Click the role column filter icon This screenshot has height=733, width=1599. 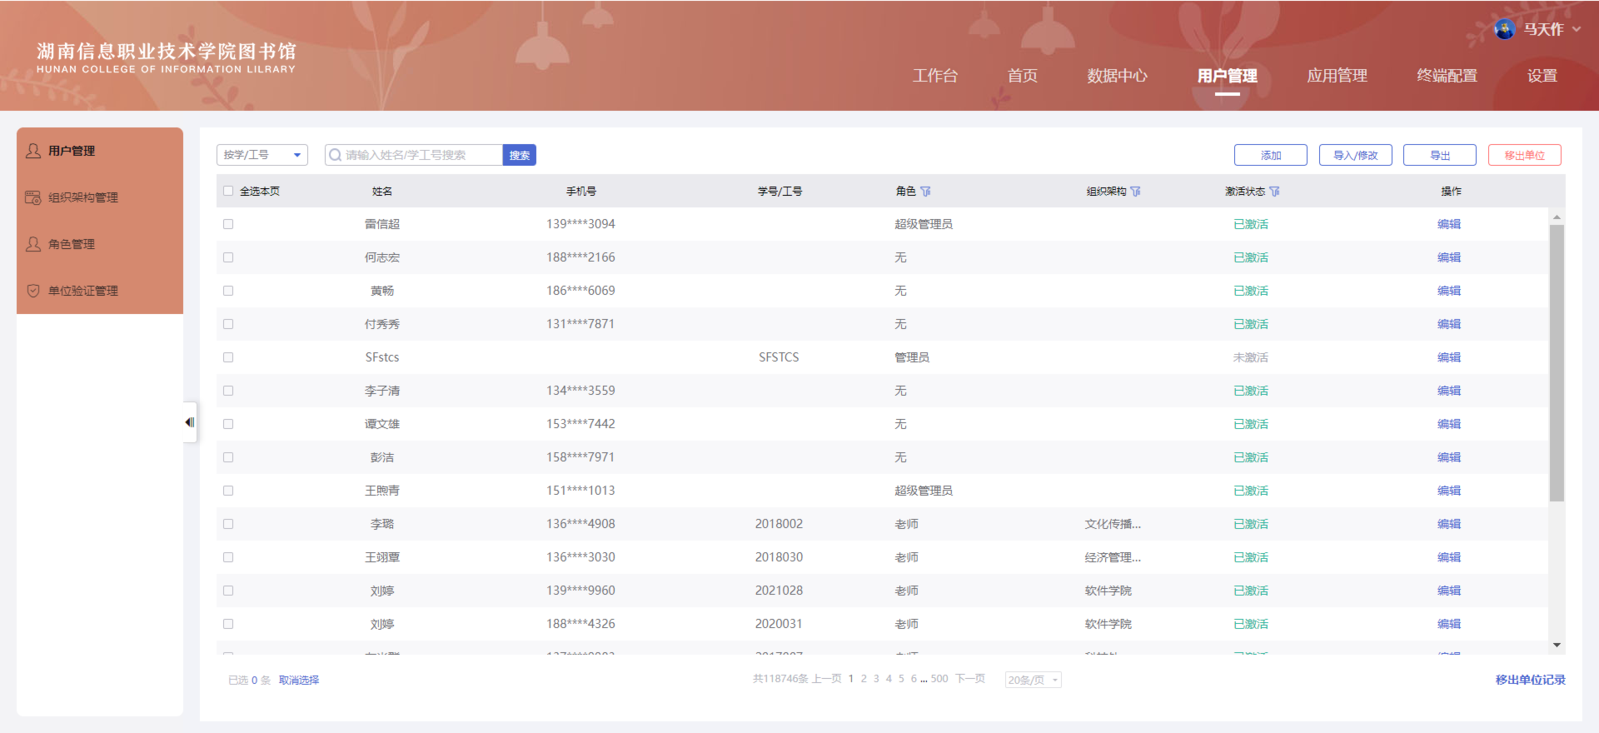926,191
